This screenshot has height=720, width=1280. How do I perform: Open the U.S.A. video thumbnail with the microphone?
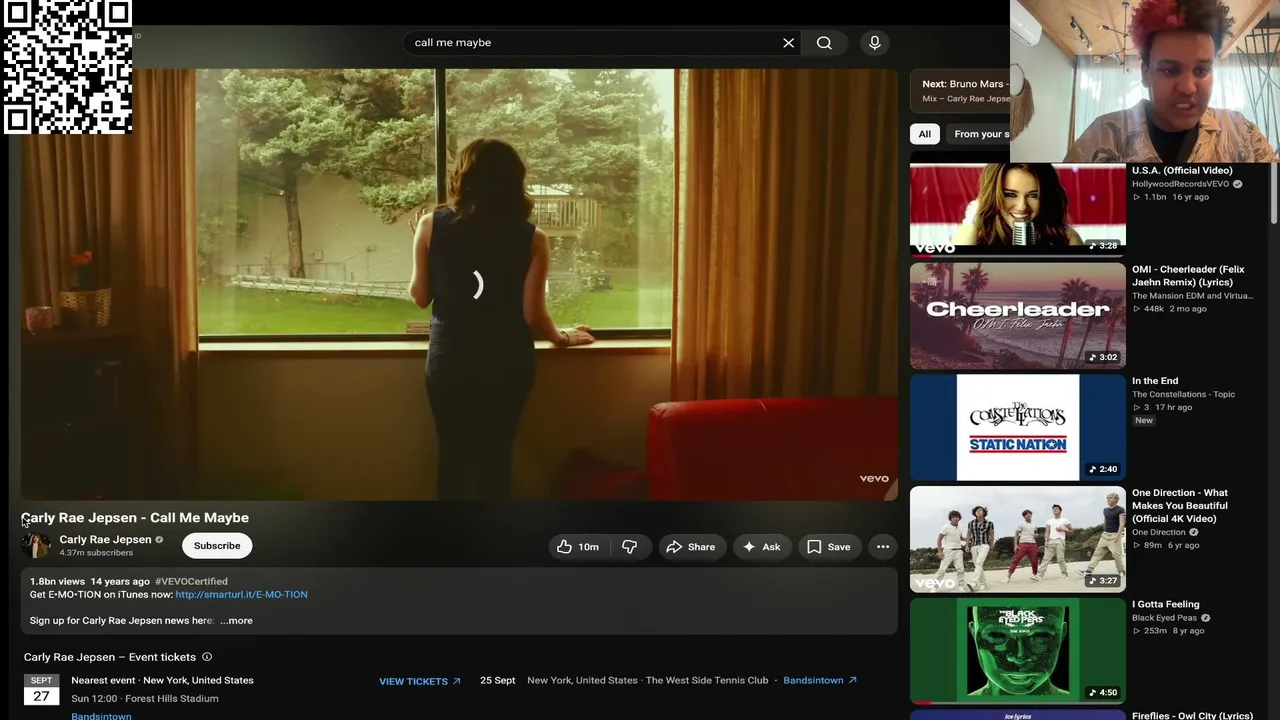click(1018, 208)
